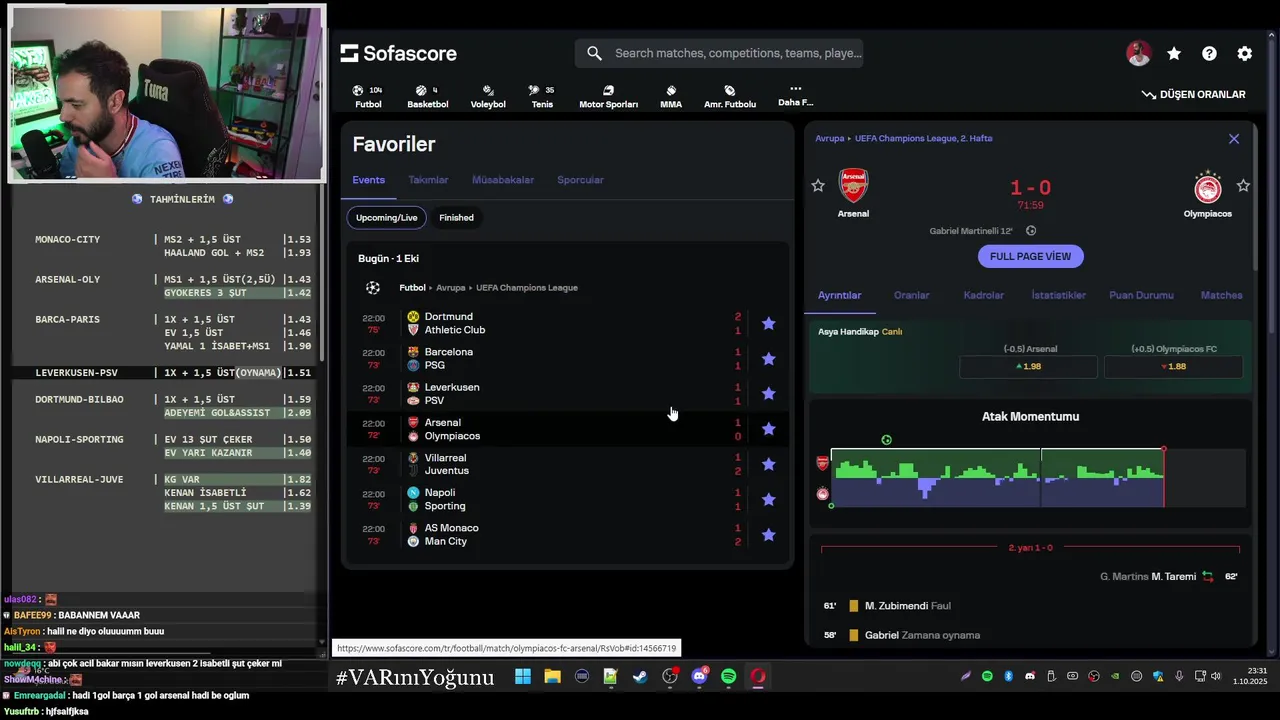Unfavorite the Villarreal vs Juventus match
Image resolution: width=1280 pixels, height=720 pixels.
tap(768, 464)
